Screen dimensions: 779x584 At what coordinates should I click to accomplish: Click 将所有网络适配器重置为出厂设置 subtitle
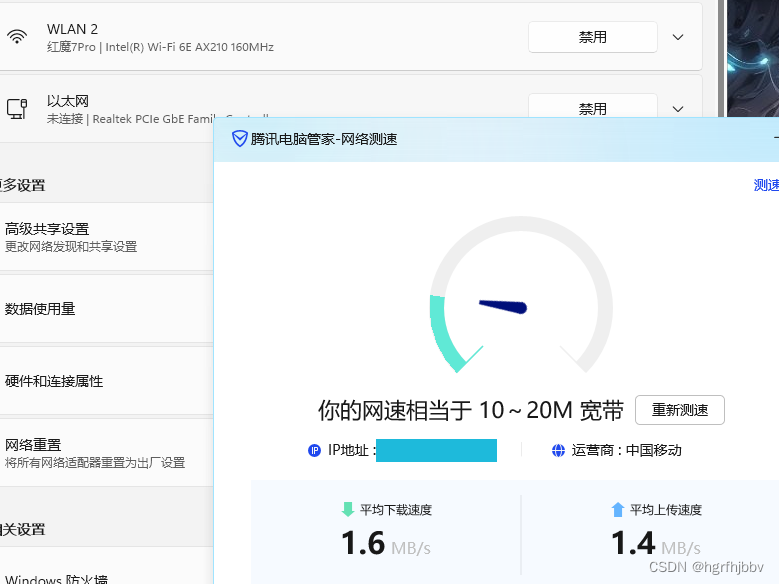pyautogui.click(x=95, y=463)
